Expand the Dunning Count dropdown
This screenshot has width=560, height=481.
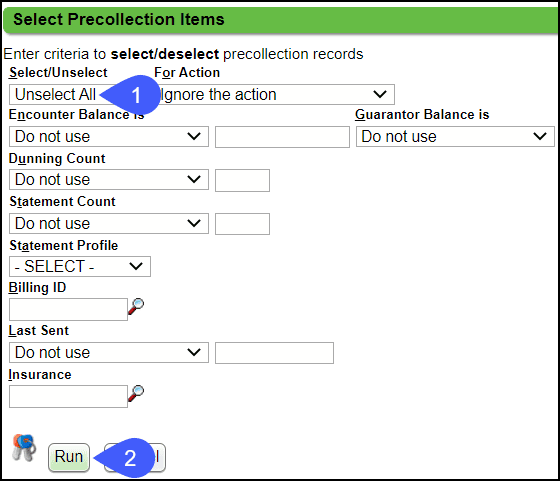(x=109, y=180)
